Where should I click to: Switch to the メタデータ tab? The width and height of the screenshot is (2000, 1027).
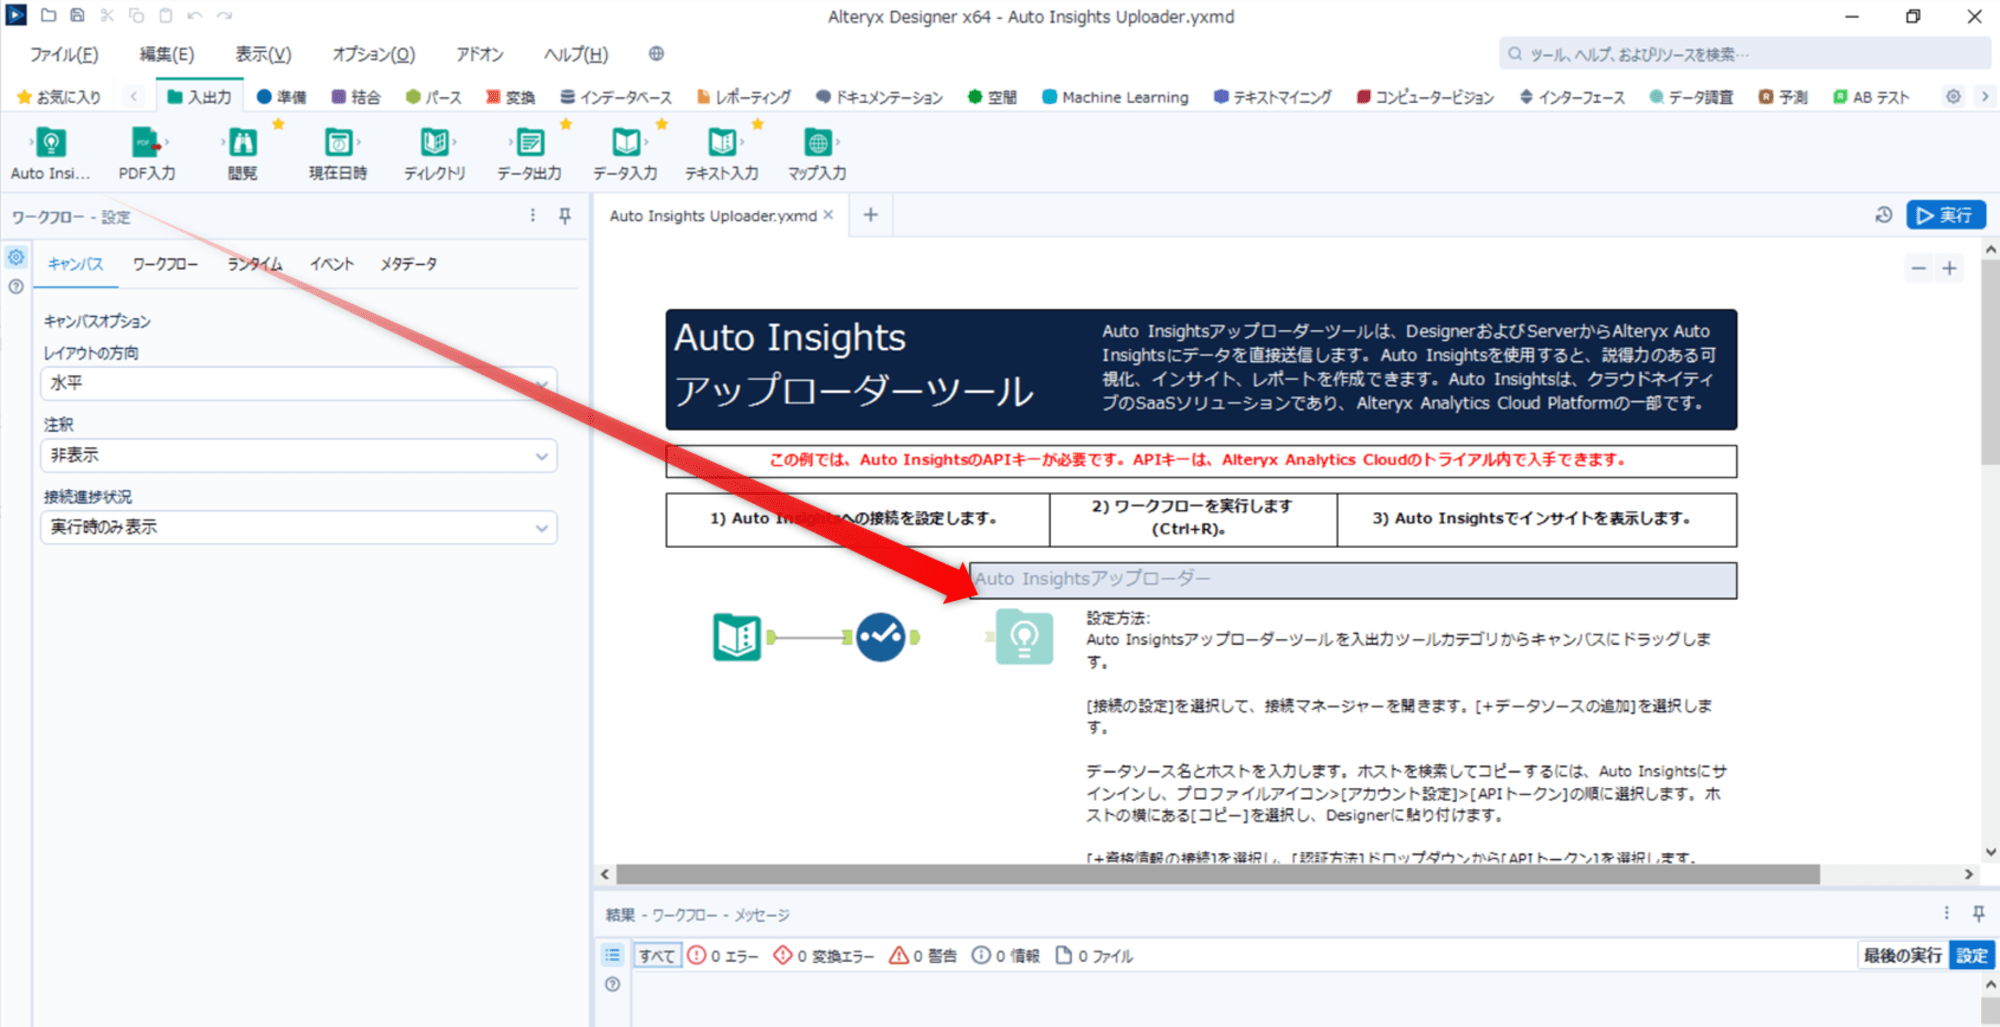408,264
